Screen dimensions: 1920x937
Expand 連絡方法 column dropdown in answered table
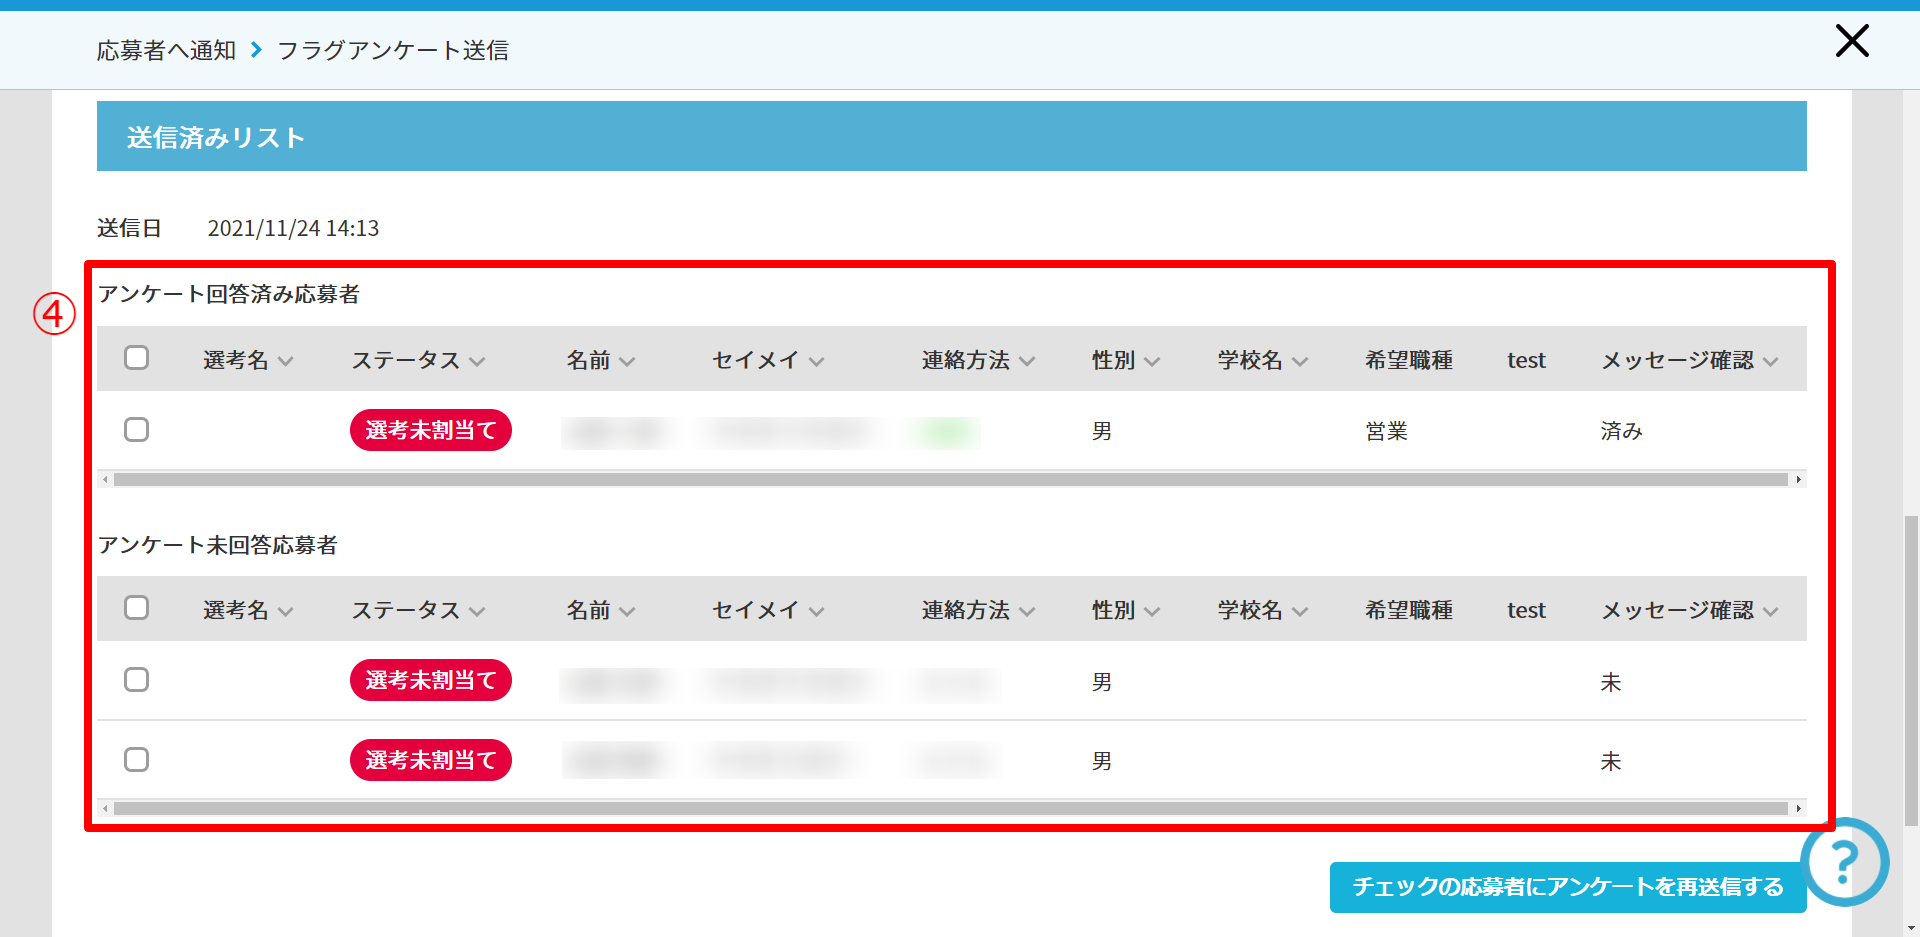[977, 361]
